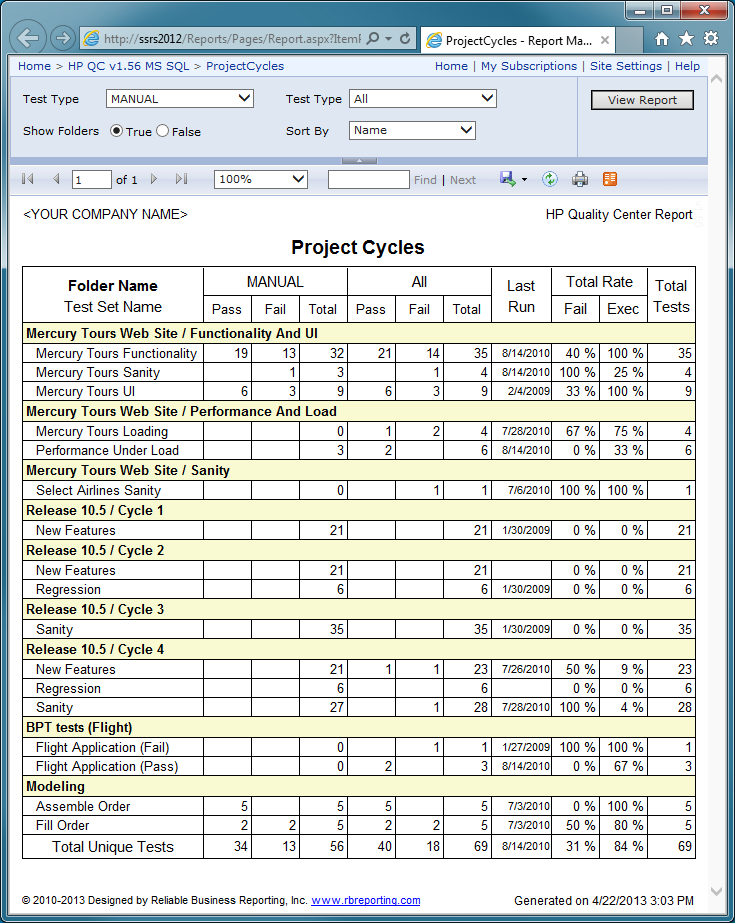Open Site Settings
Image resolution: width=735 pixels, height=923 pixels.
click(x=626, y=66)
